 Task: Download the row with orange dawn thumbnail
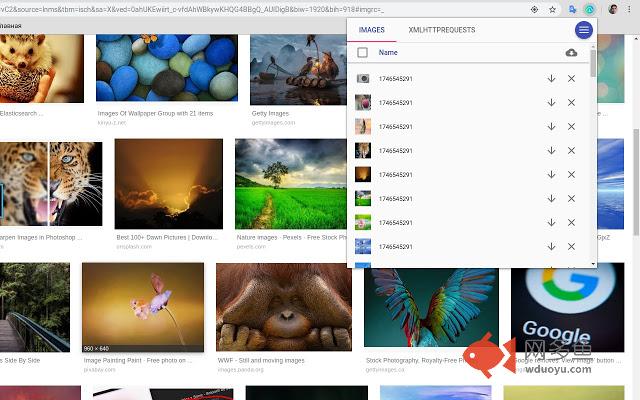[551, 175]
